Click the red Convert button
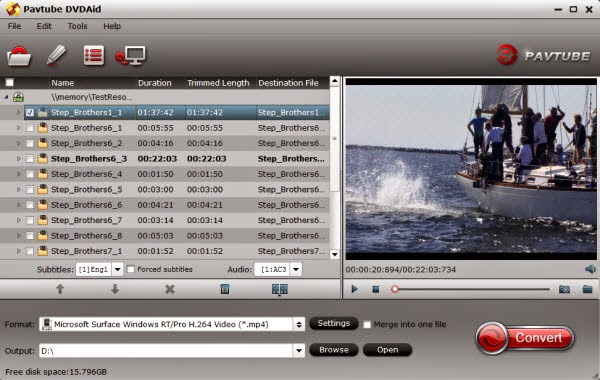This screenshot has width=600, height=380. click(525, 338)
